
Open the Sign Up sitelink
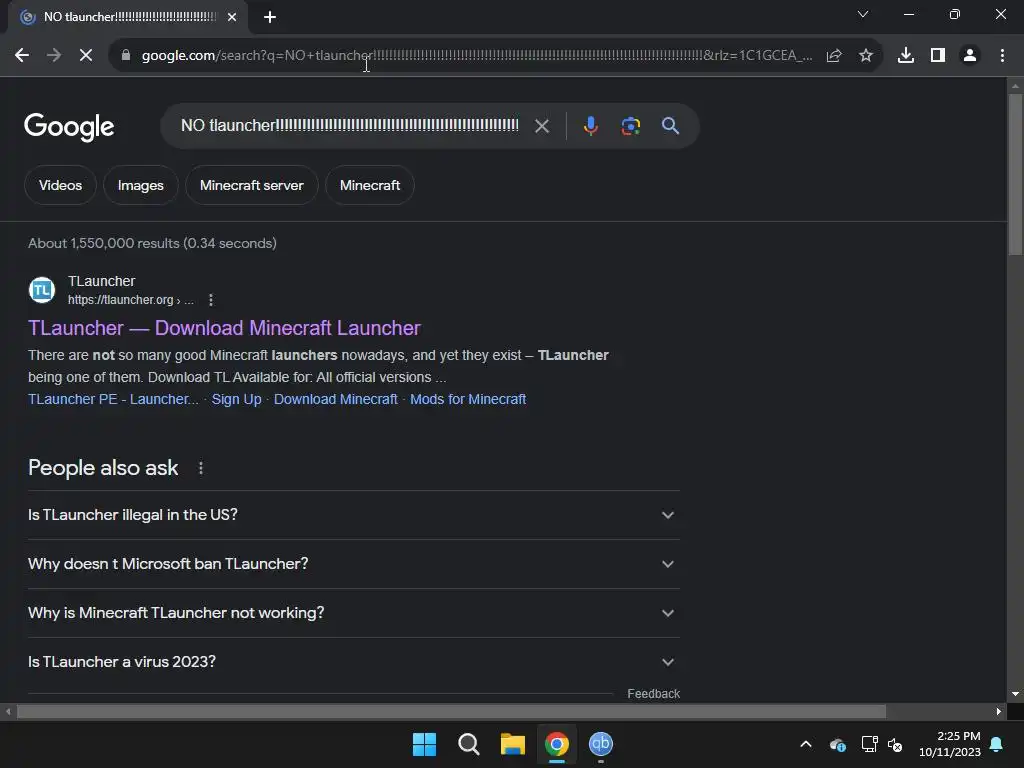[236, 399]
